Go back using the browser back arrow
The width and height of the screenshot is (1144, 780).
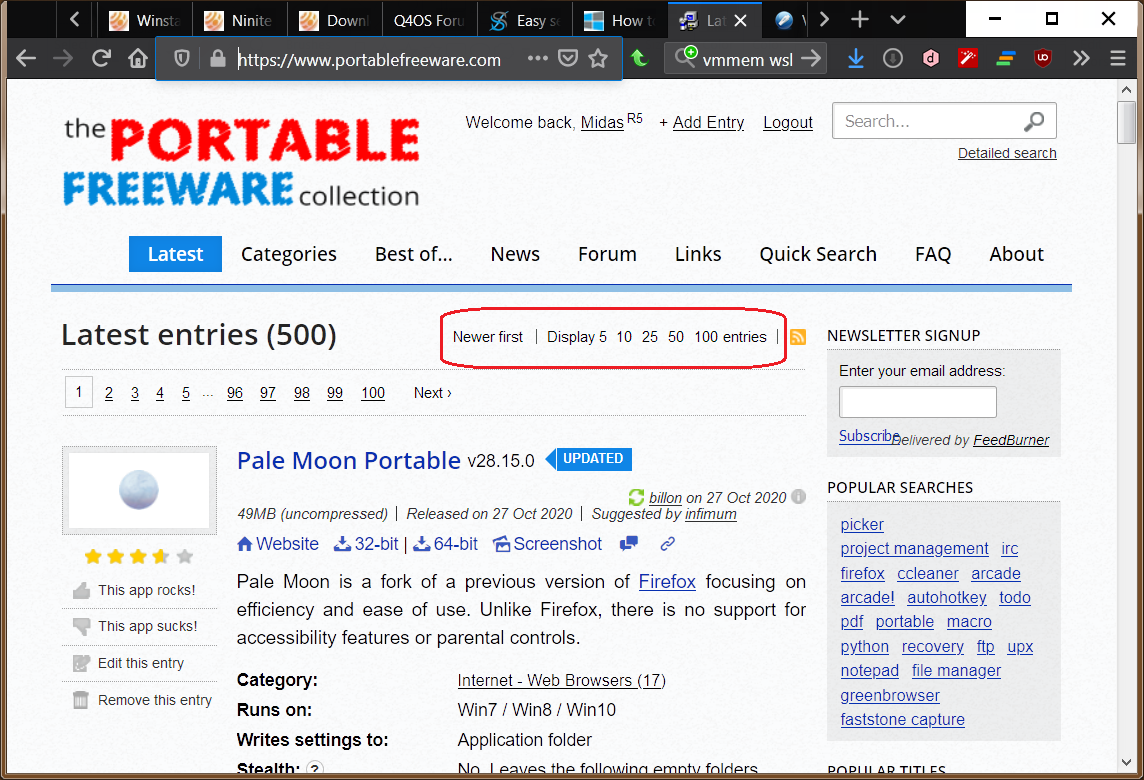26,58
